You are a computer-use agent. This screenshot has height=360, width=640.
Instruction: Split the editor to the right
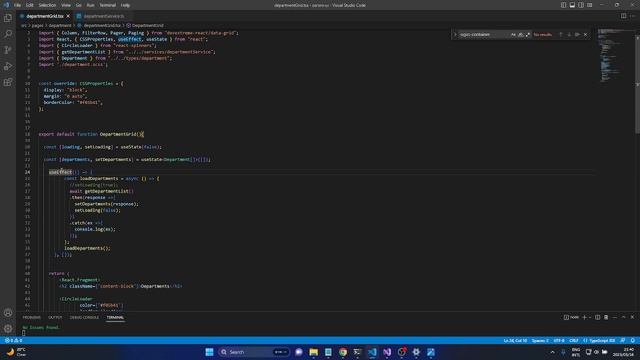coord(623,16)
